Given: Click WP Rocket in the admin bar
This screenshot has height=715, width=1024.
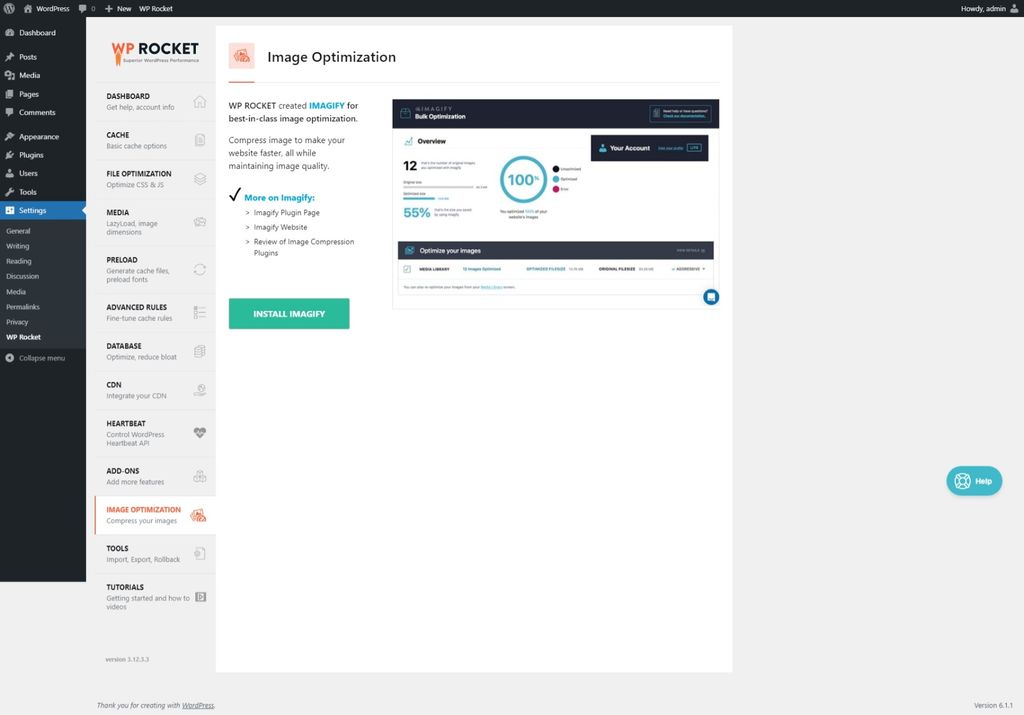Looking at the screenshot, I should pos(155,8).
